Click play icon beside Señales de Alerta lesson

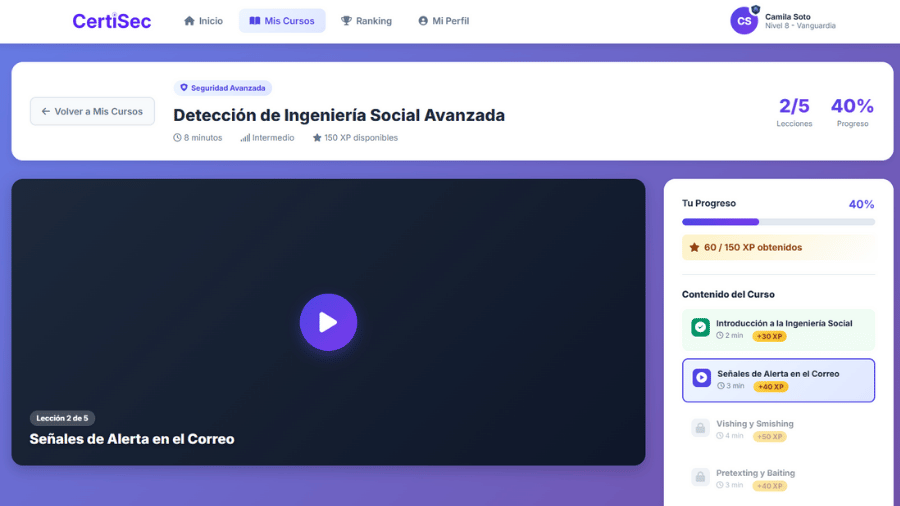[701, 378]
